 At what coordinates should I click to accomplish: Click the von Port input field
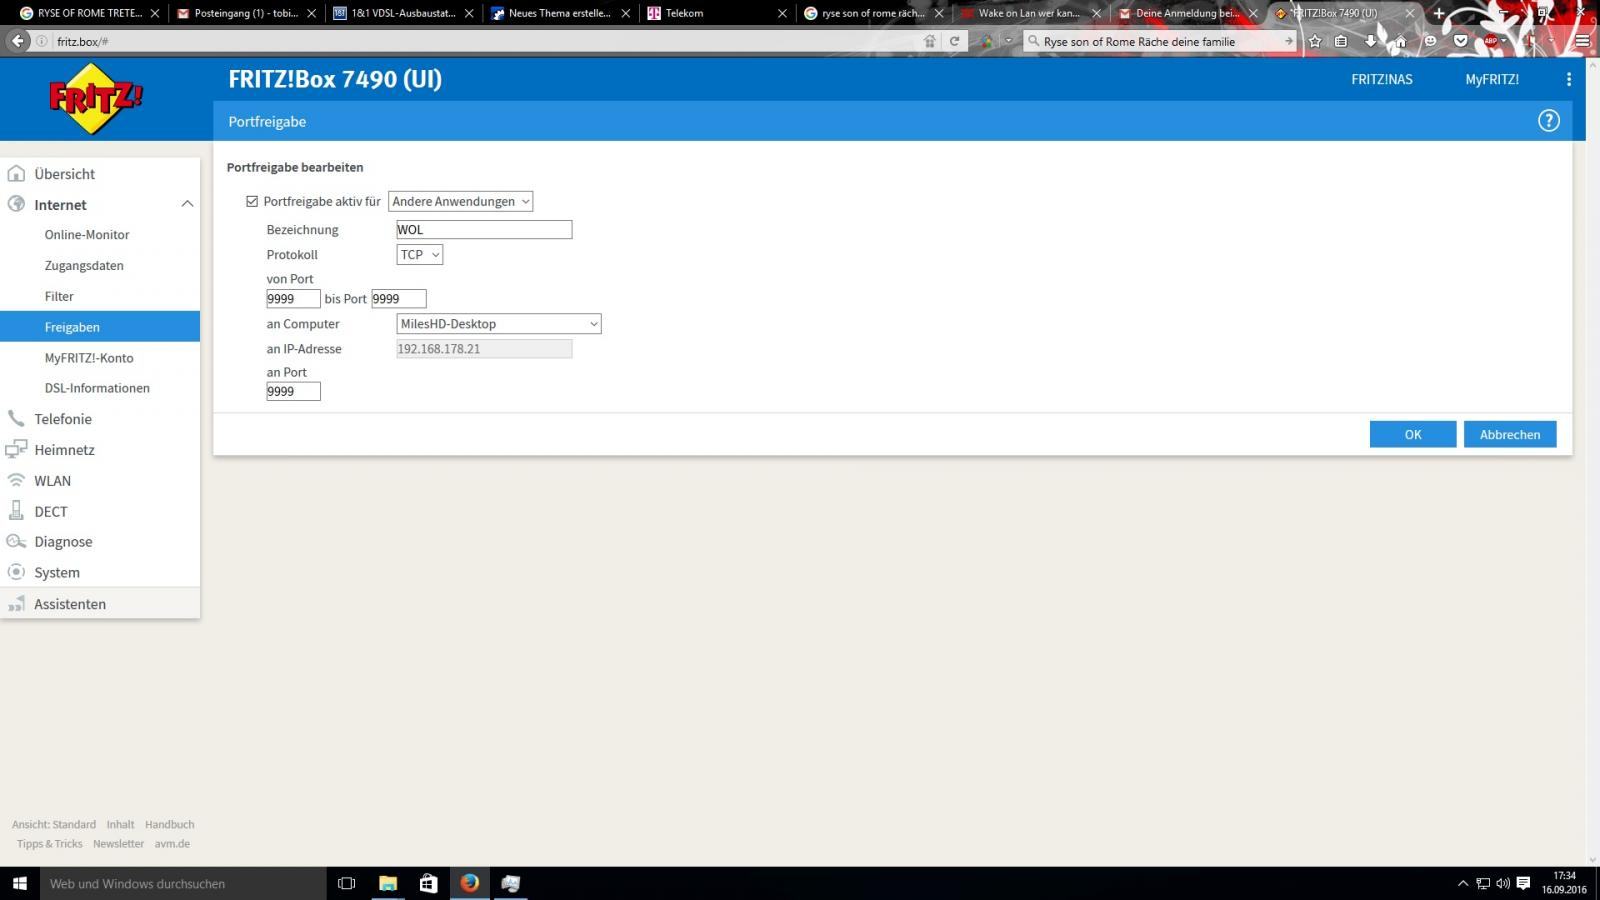coord(293,298)
